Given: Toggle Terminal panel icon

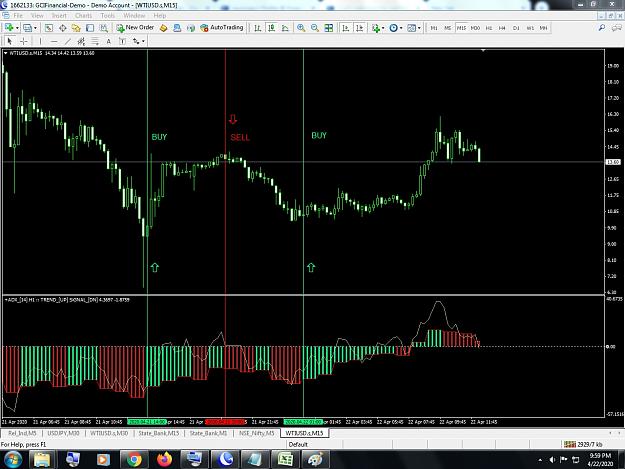Looking at the screenshot, I should point(90,28).
